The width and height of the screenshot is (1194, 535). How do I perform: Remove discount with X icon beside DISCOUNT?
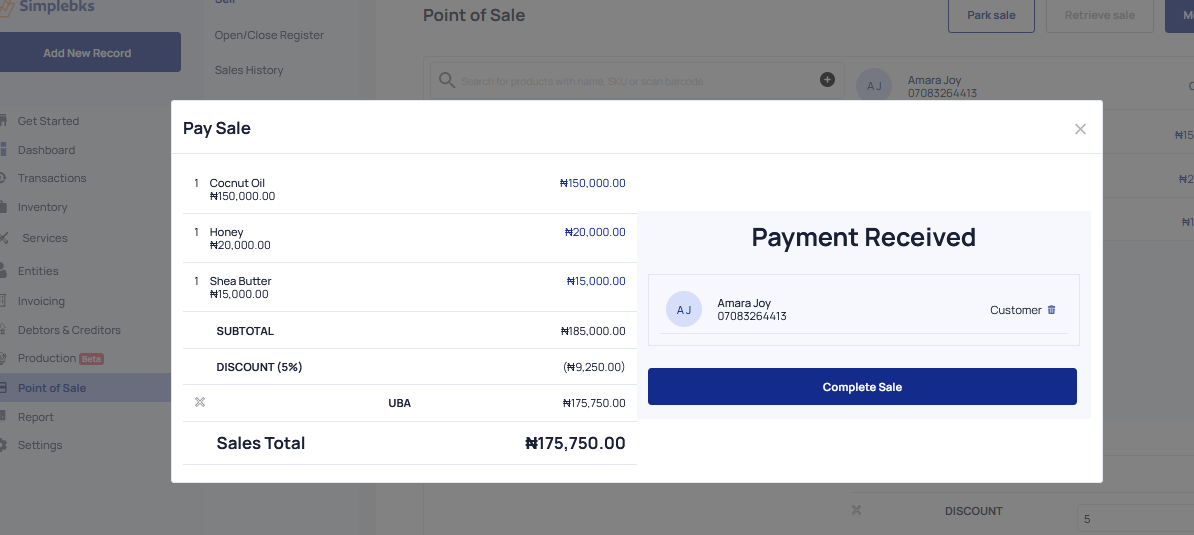pyautogui.click(x=856, y=511)
